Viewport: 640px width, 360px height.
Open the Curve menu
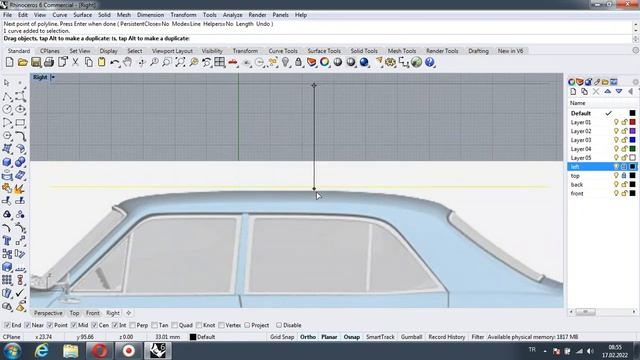[60, 15]
